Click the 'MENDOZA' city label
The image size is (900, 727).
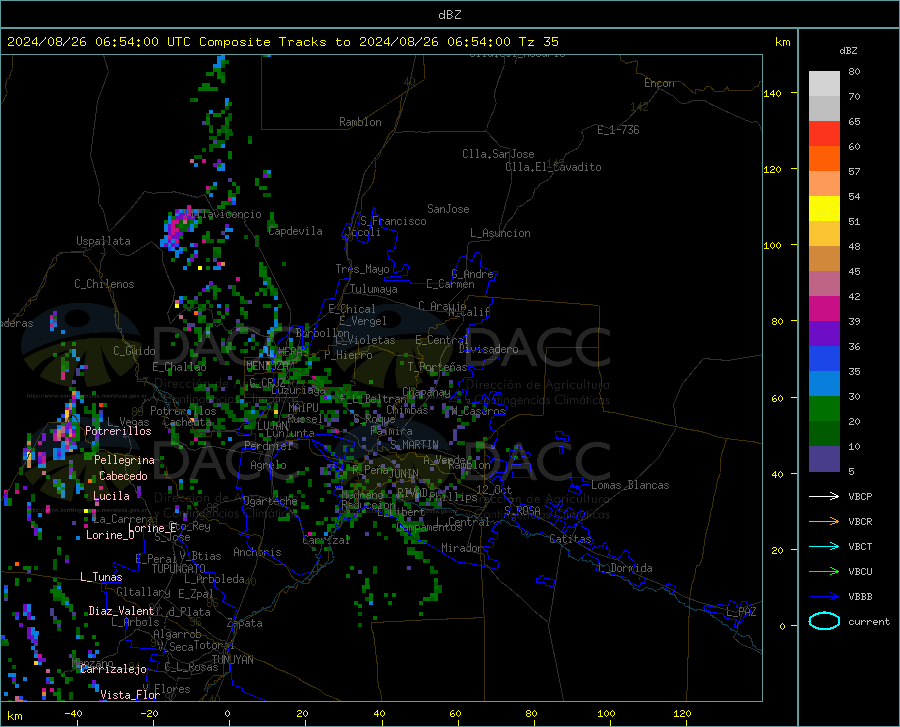point(267,366)
